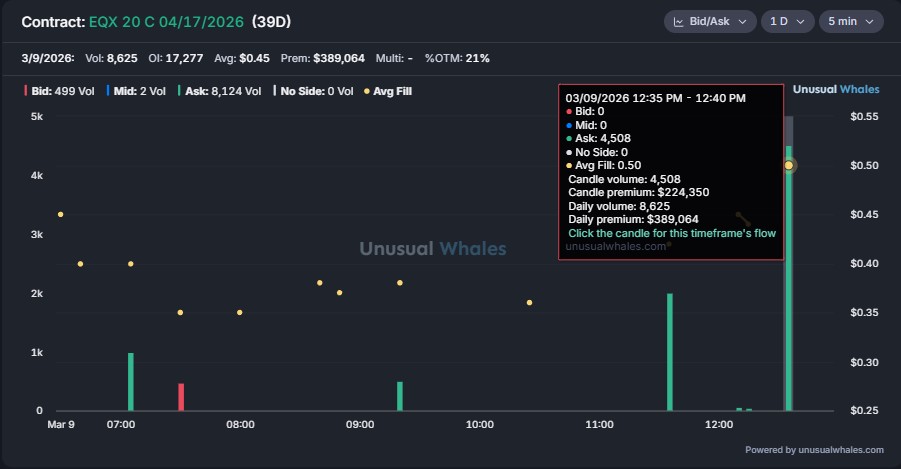Toggle the No Side: 0 Vol legend entry
This screenshot has width=901, height=469.
(x=313, y=91)
